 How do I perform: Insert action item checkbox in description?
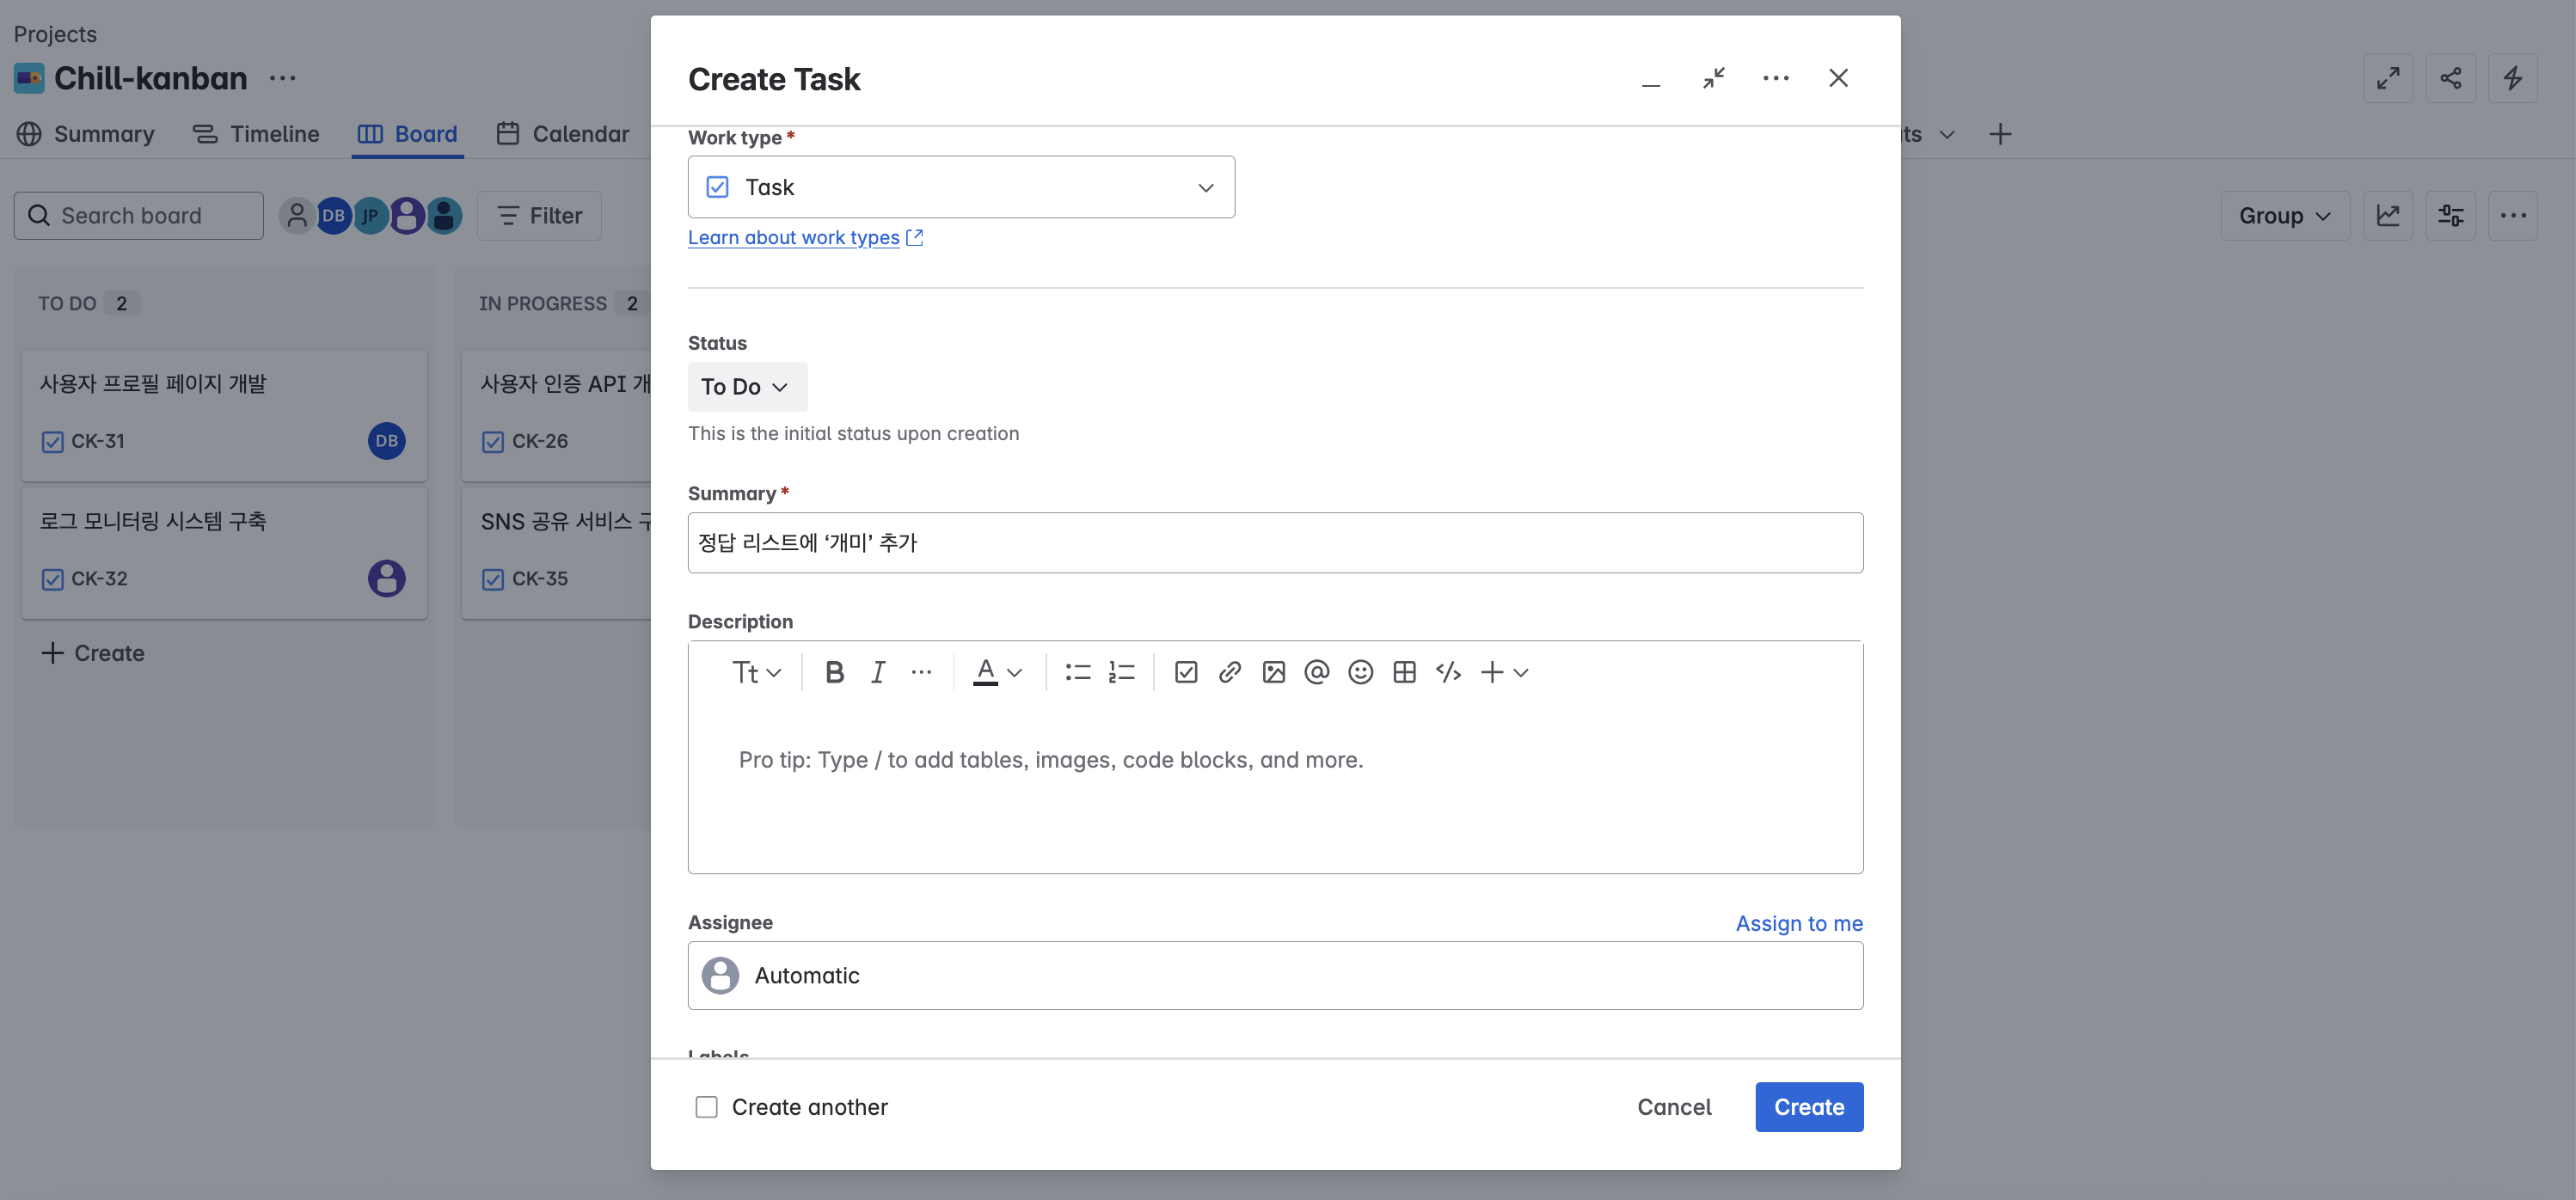1186,672
